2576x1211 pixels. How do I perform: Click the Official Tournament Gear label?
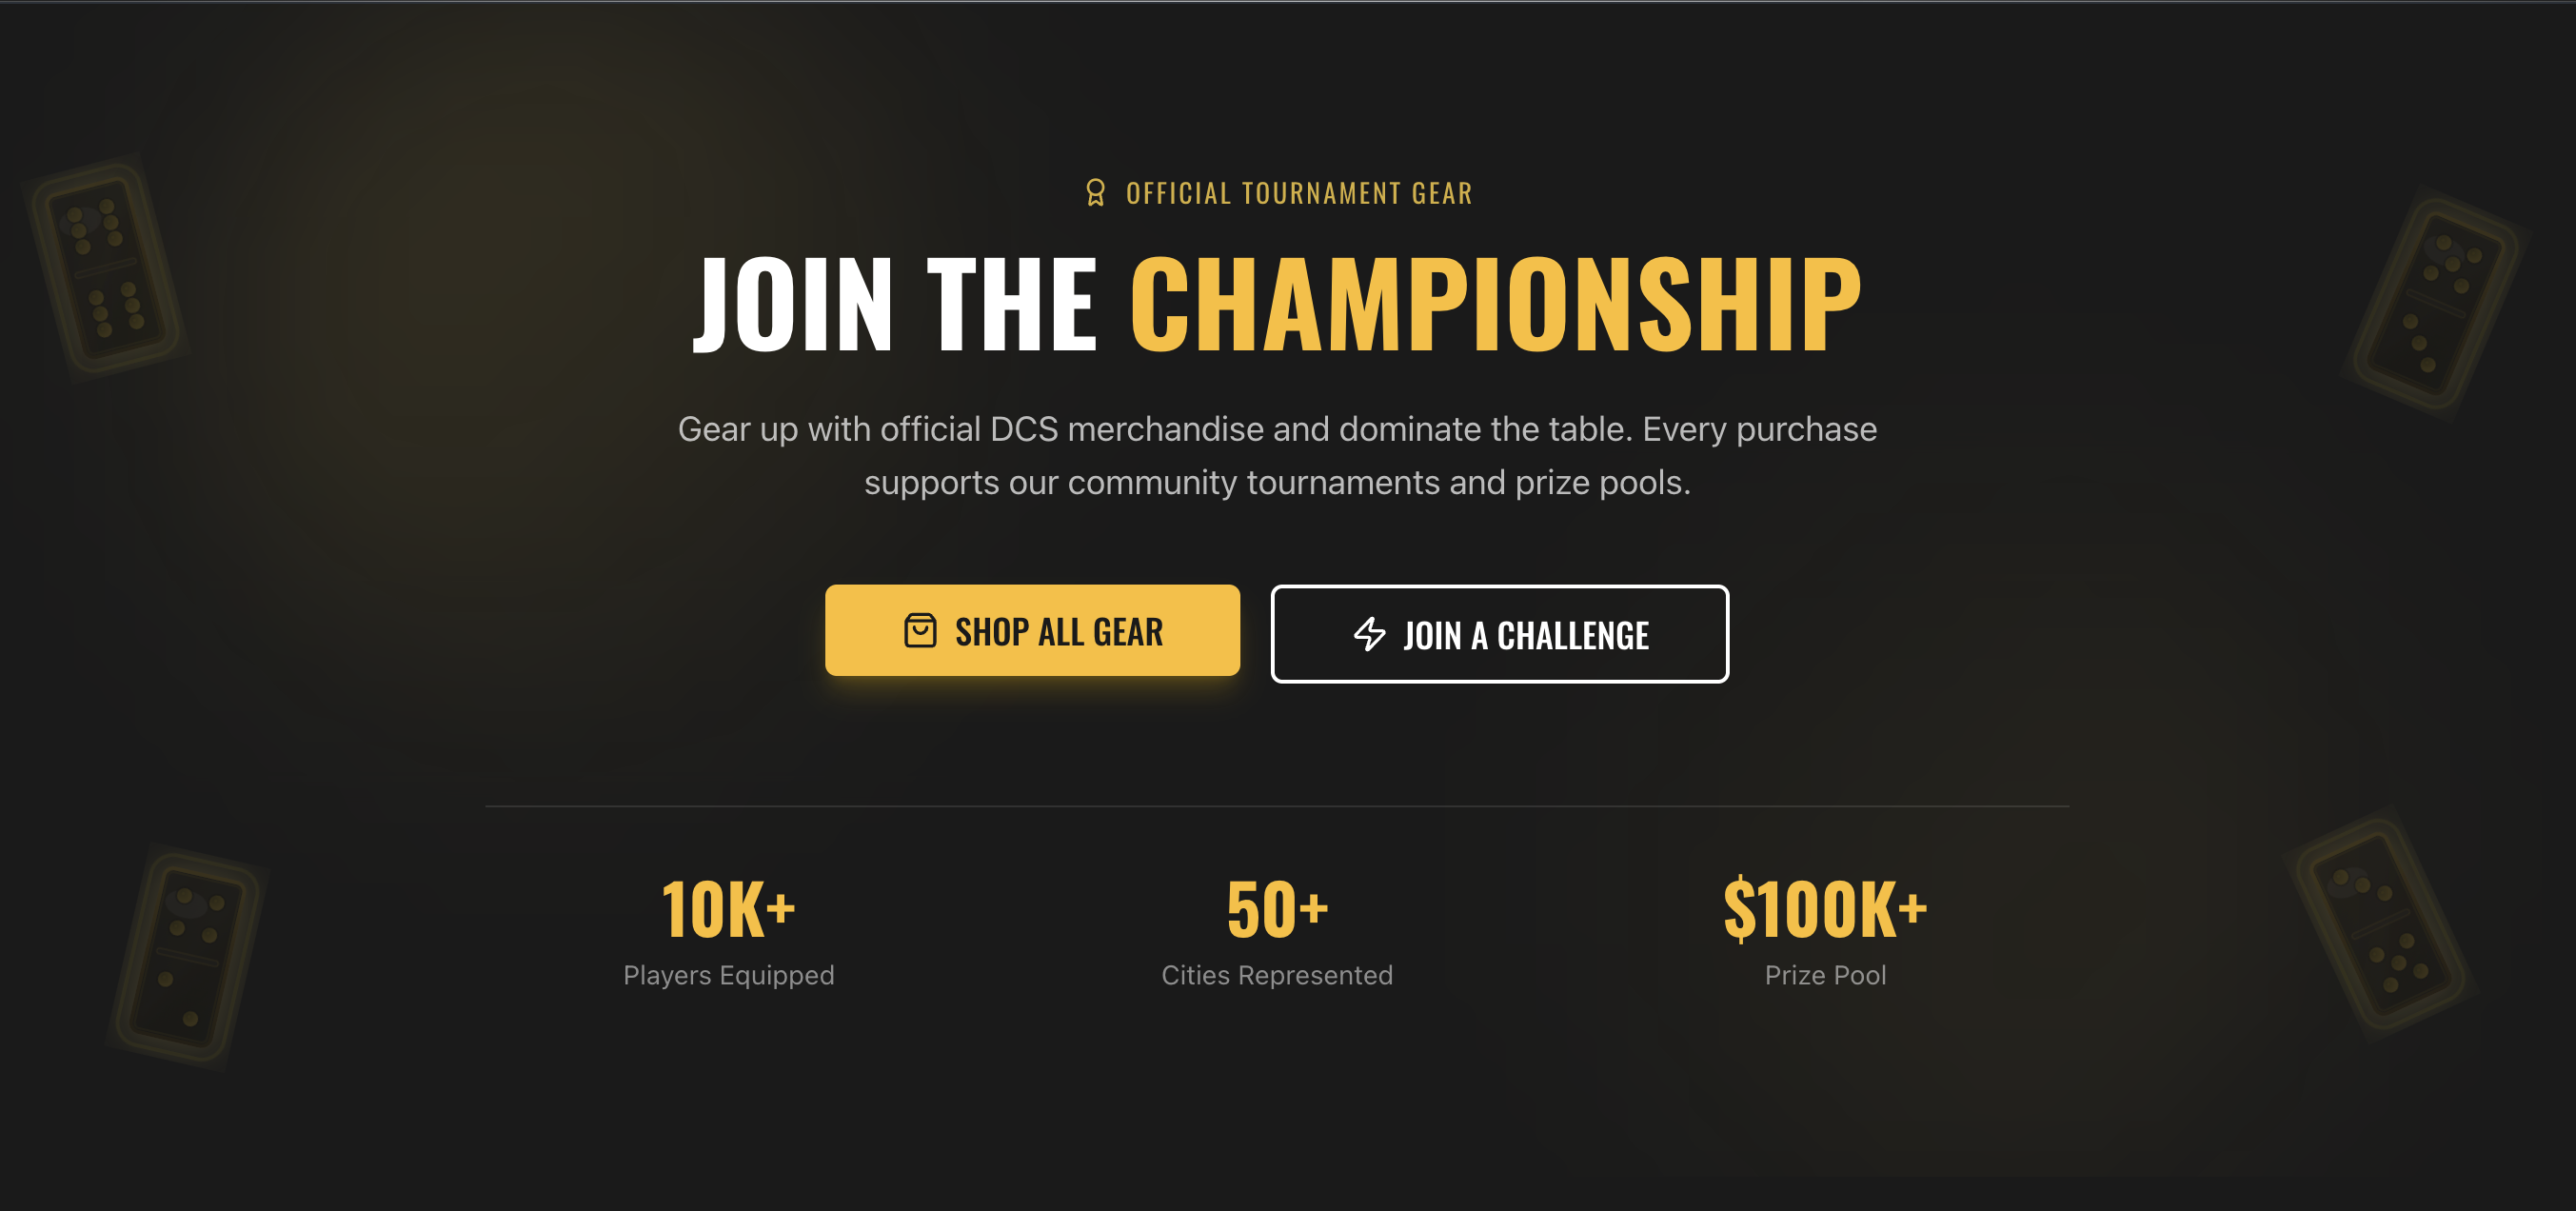(1298, 193)
